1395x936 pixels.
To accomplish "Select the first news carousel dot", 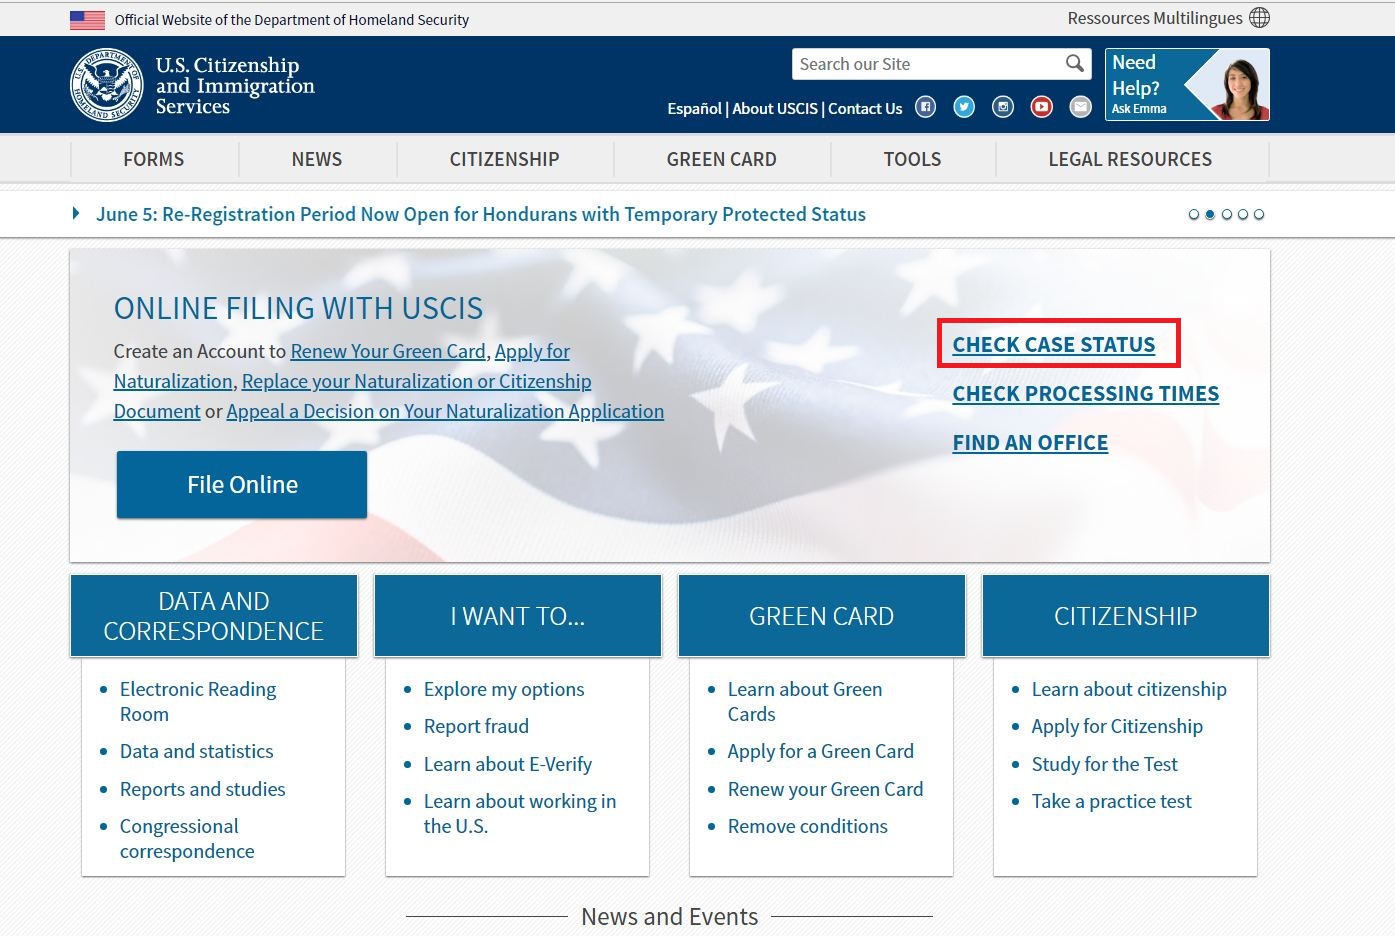I will 1193,214.
